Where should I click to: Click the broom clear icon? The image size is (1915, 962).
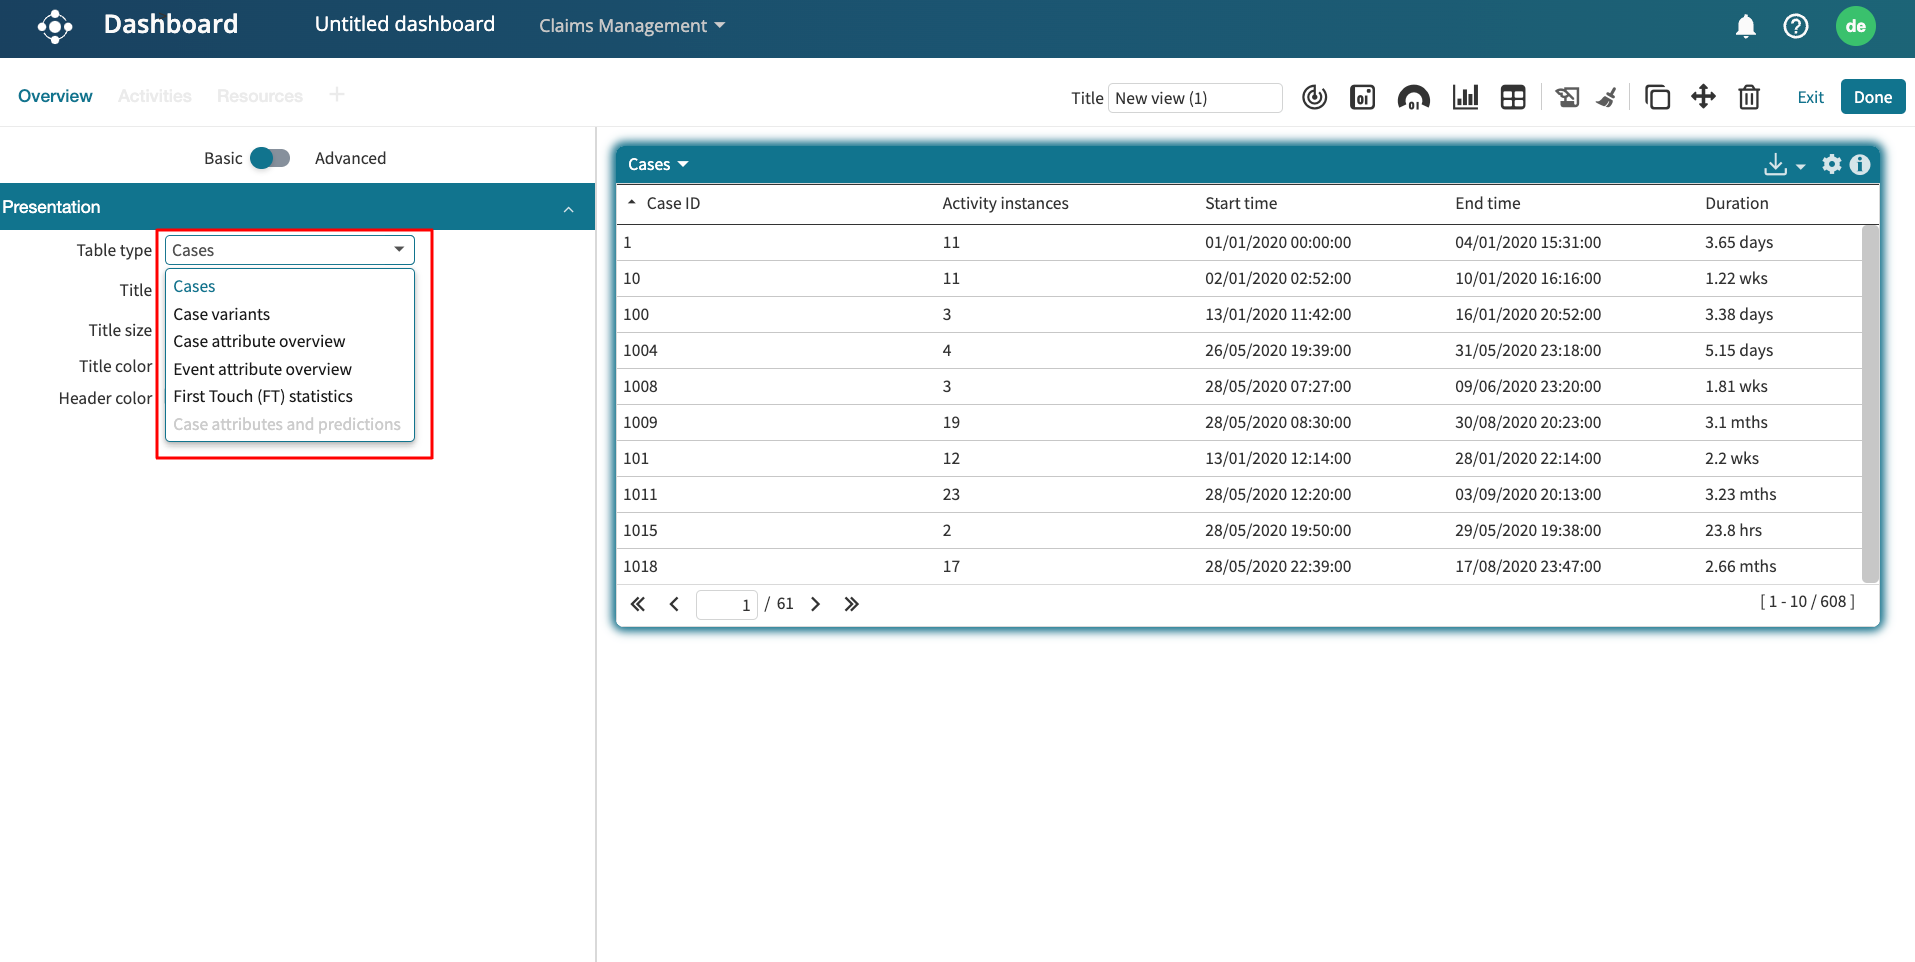[1607, 97]
